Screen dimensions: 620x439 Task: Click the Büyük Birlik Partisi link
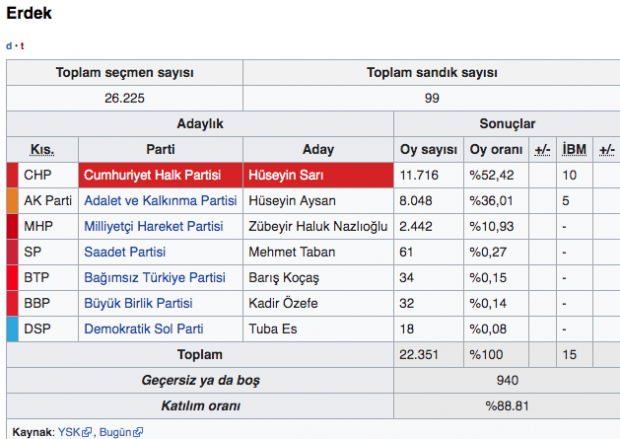[138, 303]
